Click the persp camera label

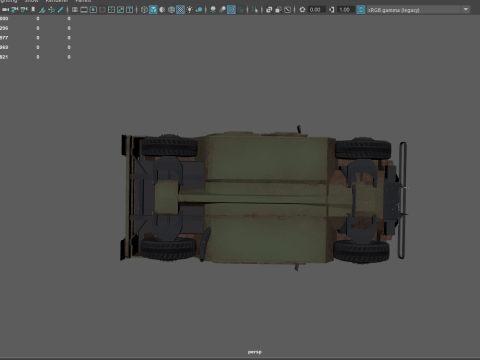click(255, 352)
